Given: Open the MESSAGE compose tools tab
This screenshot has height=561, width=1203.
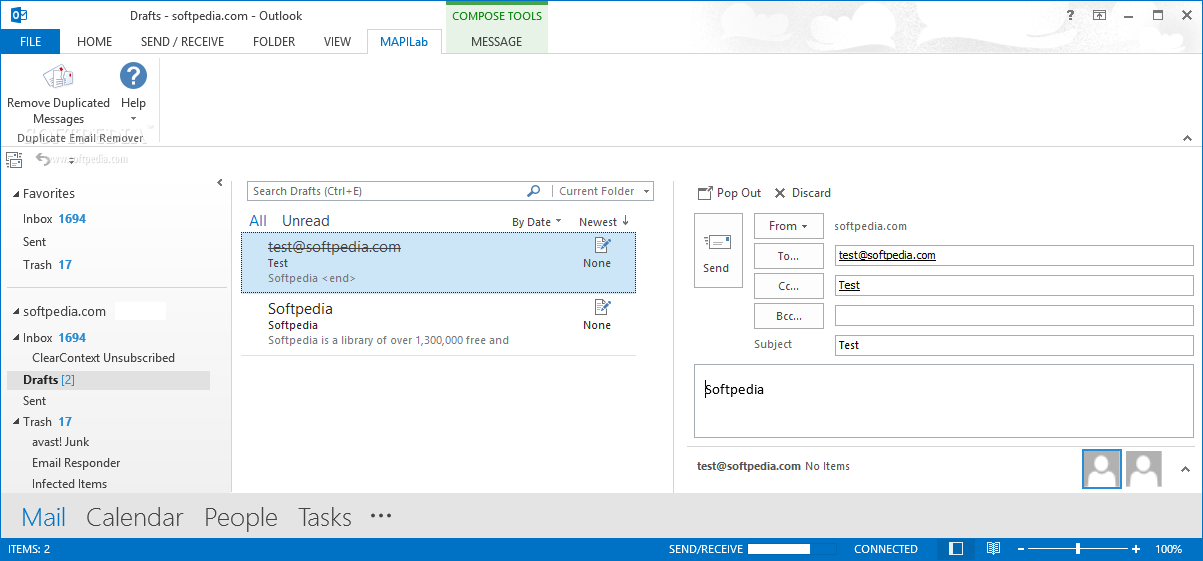Looking at the screenshot, I should click(496, 42).
